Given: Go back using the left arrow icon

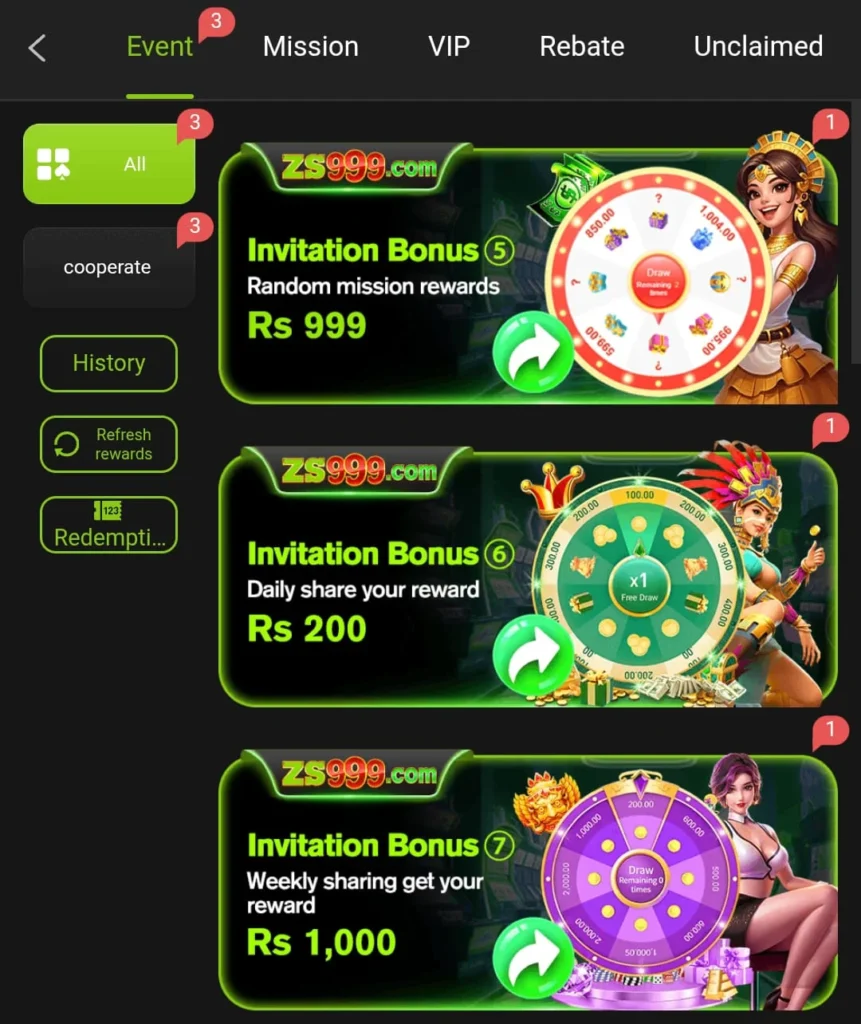Looking at the screenshot, I should 37,48.
